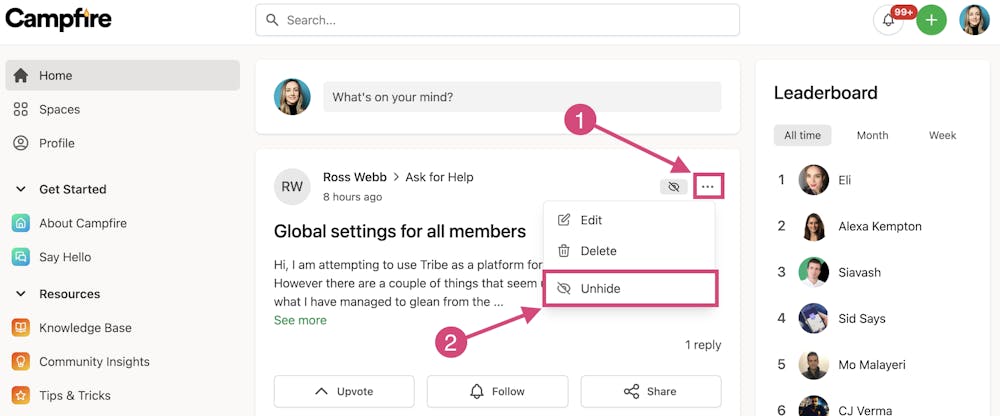Open the notifications bell
The width and height of the screenshot is (1000, 416).
[888, 20]
